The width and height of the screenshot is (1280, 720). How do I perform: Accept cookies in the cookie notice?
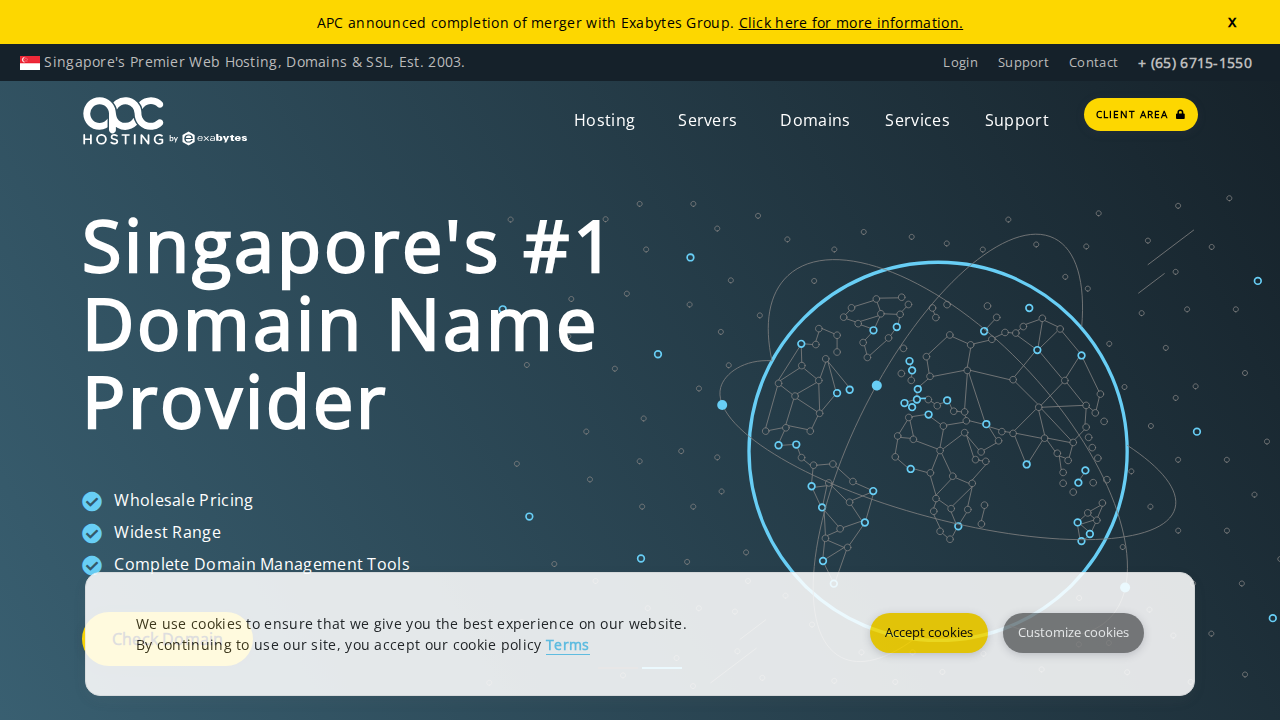pos(929,633)
